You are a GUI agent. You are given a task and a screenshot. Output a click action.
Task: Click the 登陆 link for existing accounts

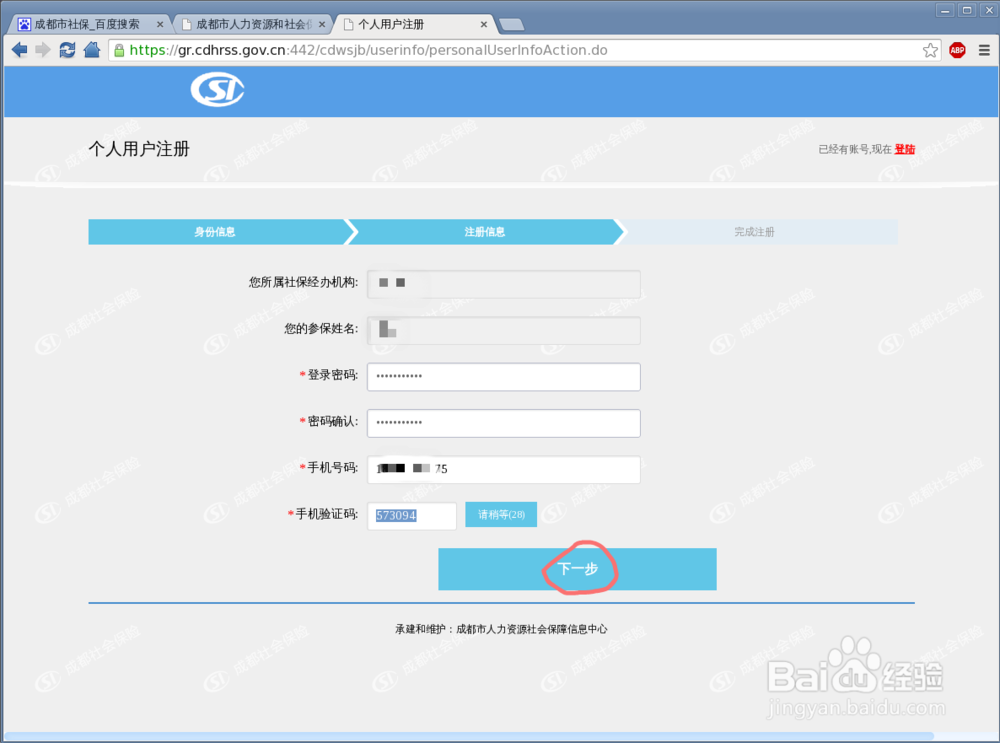click(x=905, y=148)
